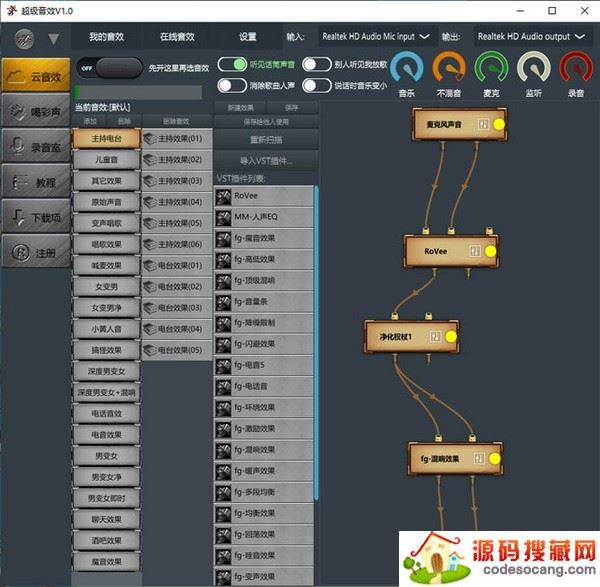Open the input device dropdown
The width and height of the screenshot is (600, 587).
click(x=374, y=36)
